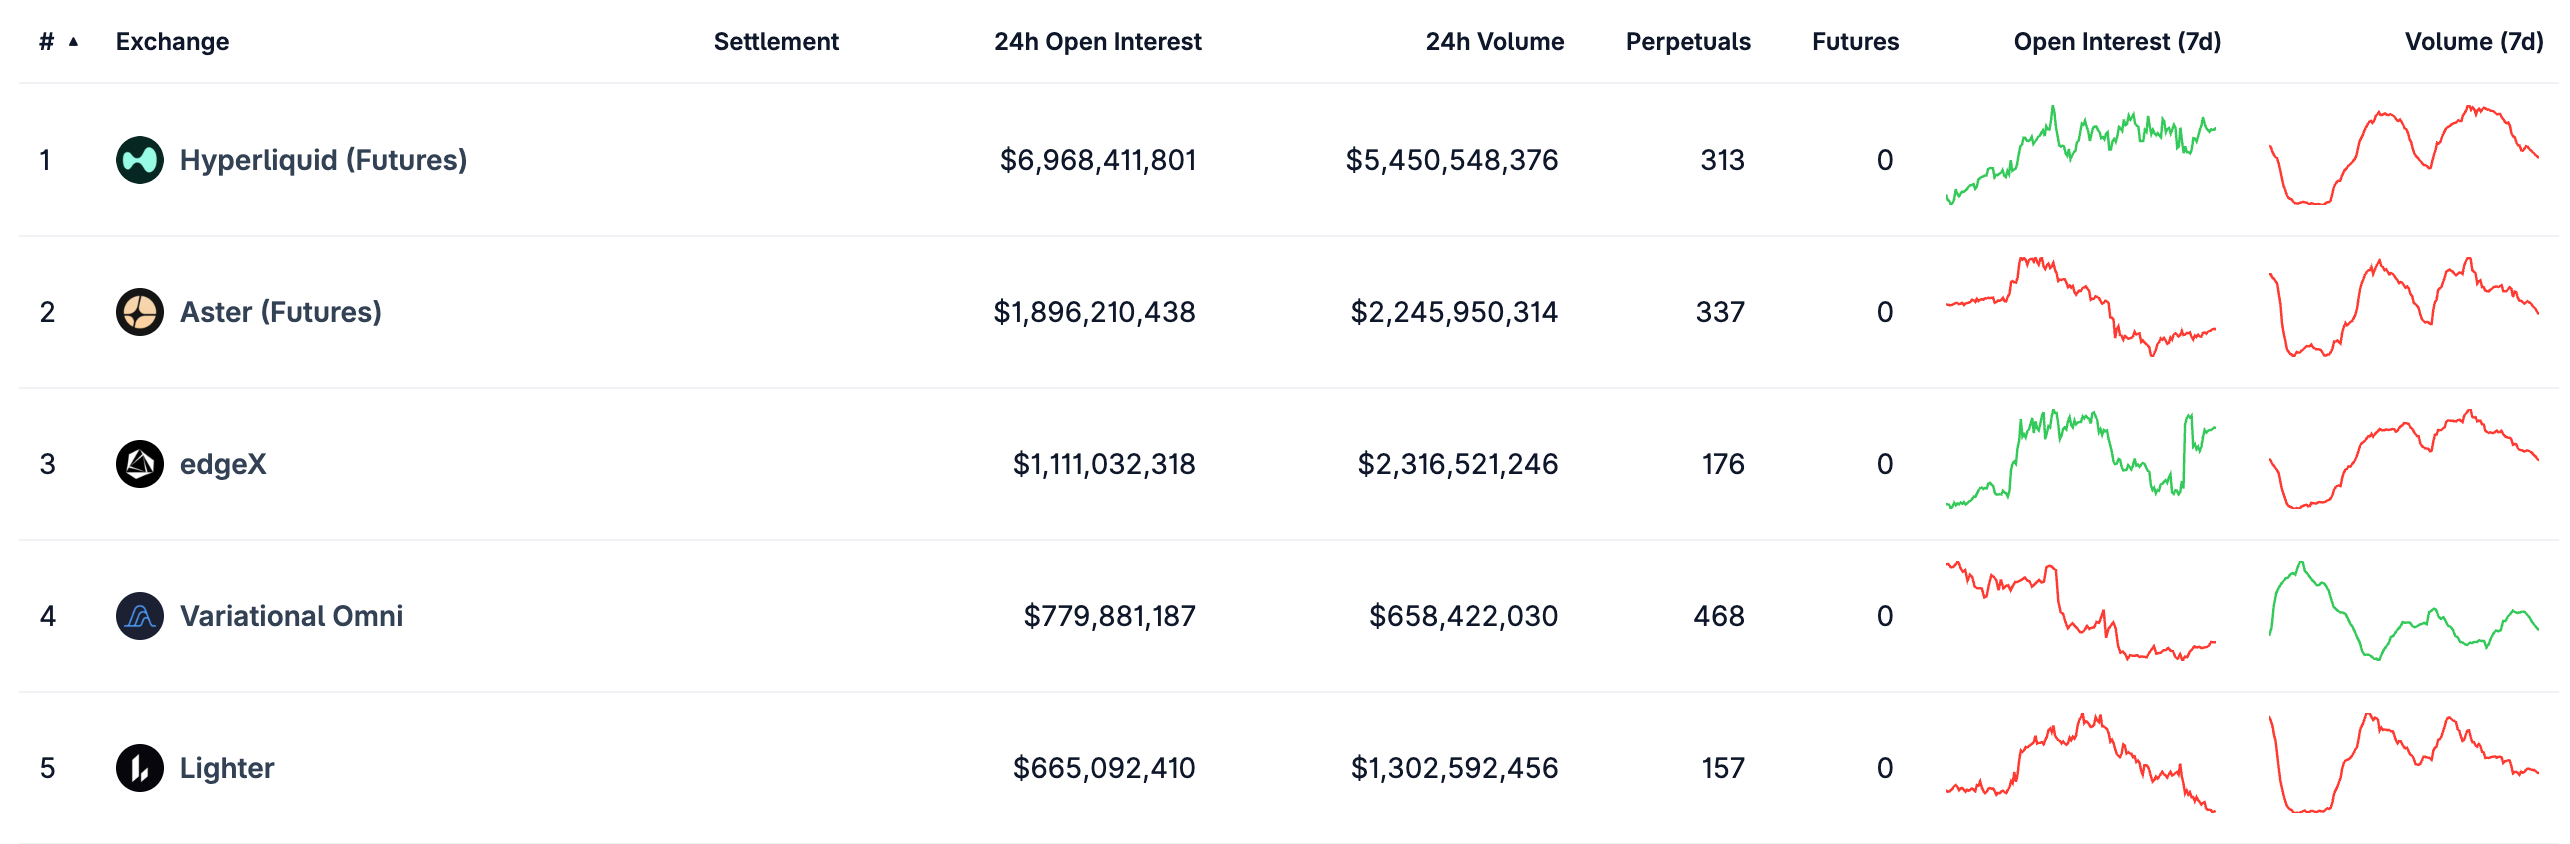Image resolution: width=2570 pixels, height=844 pixels.
Task: Open Hyperliquid's 7d open interest sparkline
Action: click(2080, 156)
